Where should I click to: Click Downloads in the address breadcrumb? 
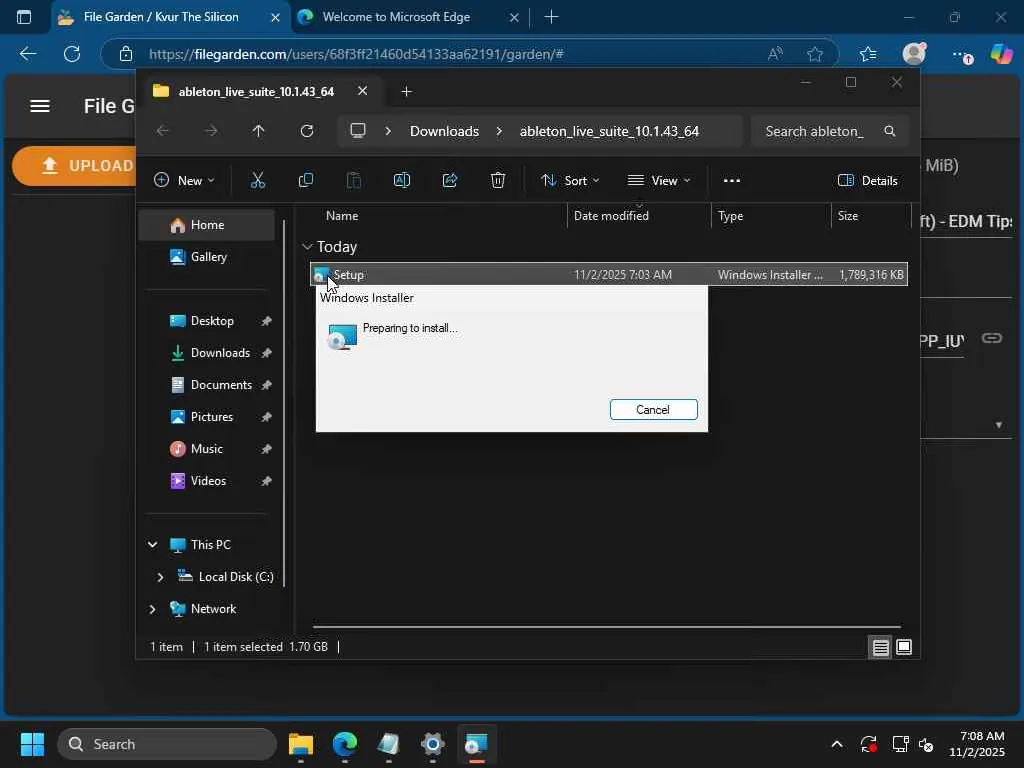[x=444, y=131]
